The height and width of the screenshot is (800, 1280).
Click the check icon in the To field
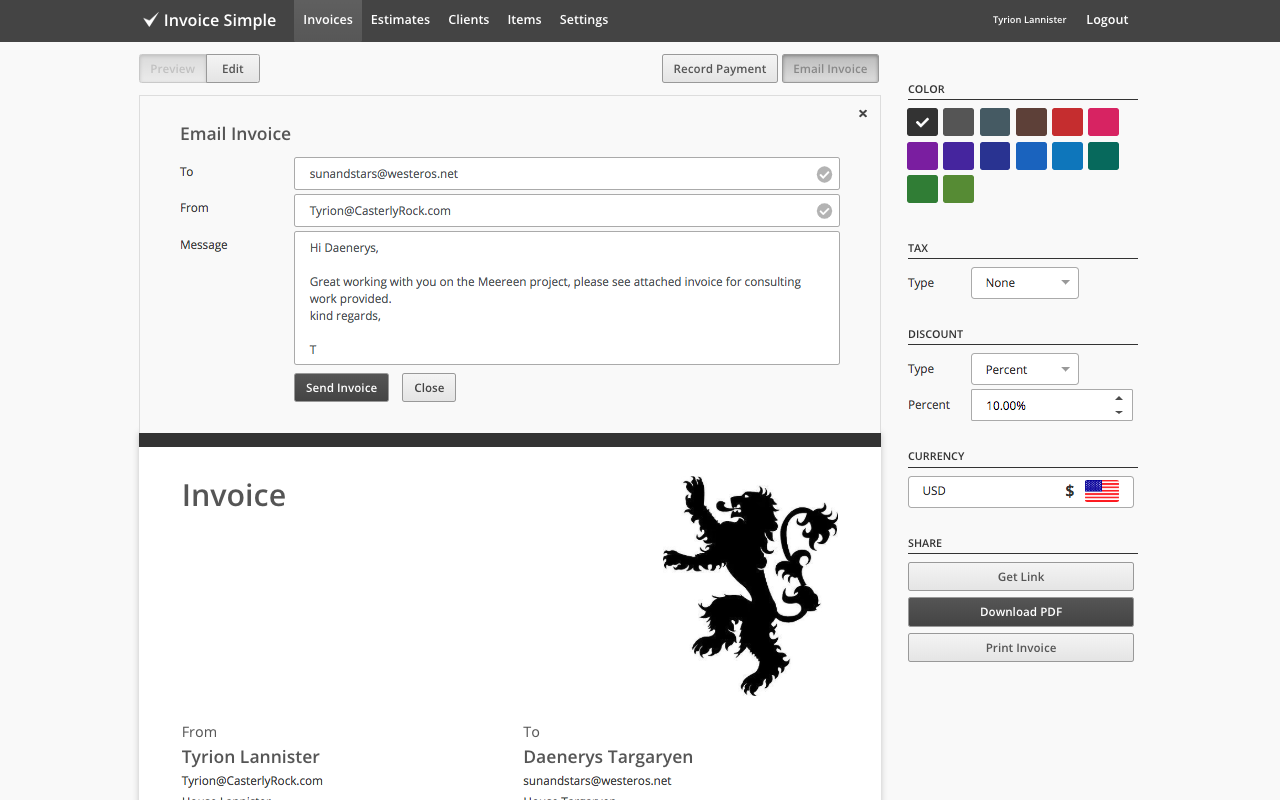tap(824, 174)
